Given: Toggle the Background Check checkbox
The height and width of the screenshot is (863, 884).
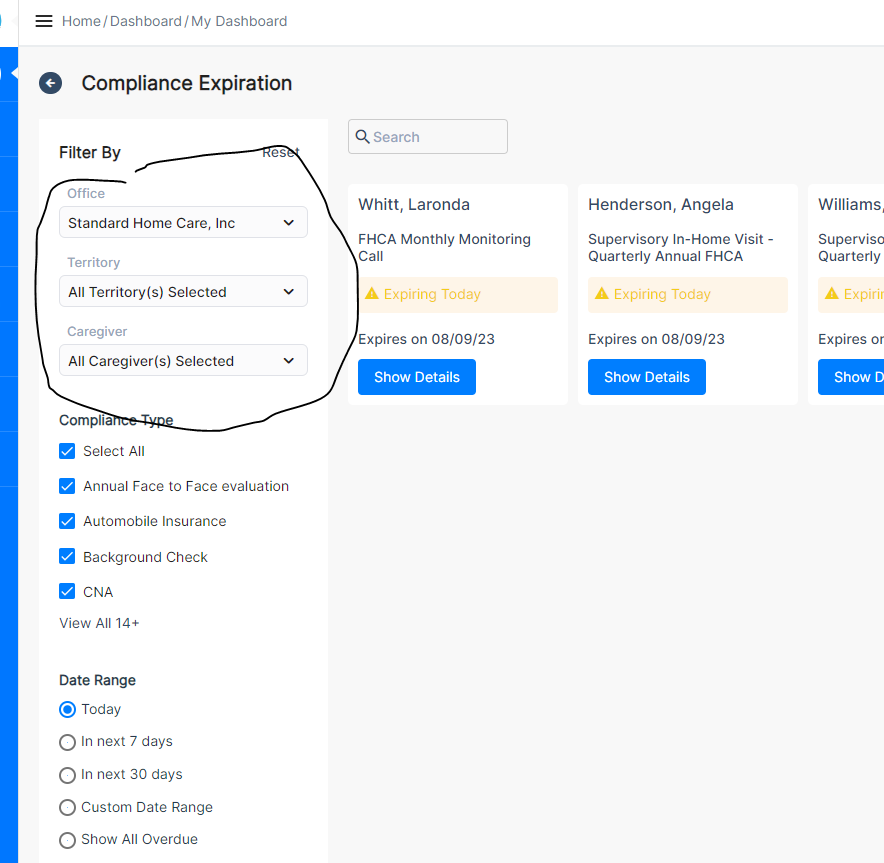Looking at the screenshot, I should point(67,557).
